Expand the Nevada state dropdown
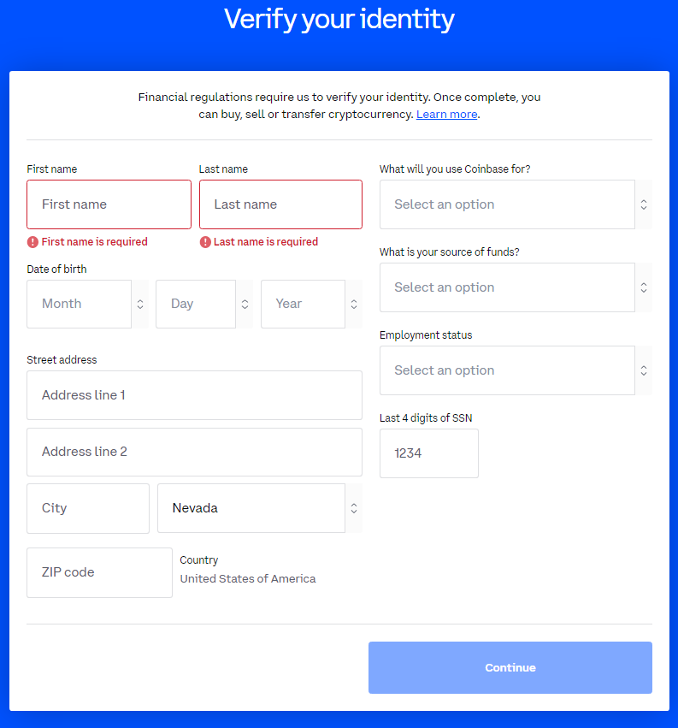The height and width of the screenshot is (728, 678). click(250, 508)
